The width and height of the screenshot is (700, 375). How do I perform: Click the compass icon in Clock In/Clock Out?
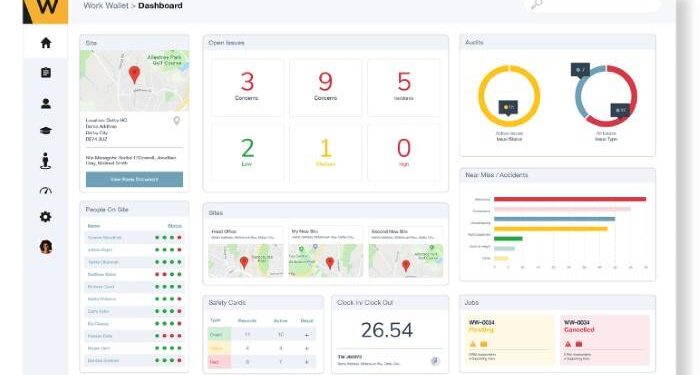[x=435, y=361]
